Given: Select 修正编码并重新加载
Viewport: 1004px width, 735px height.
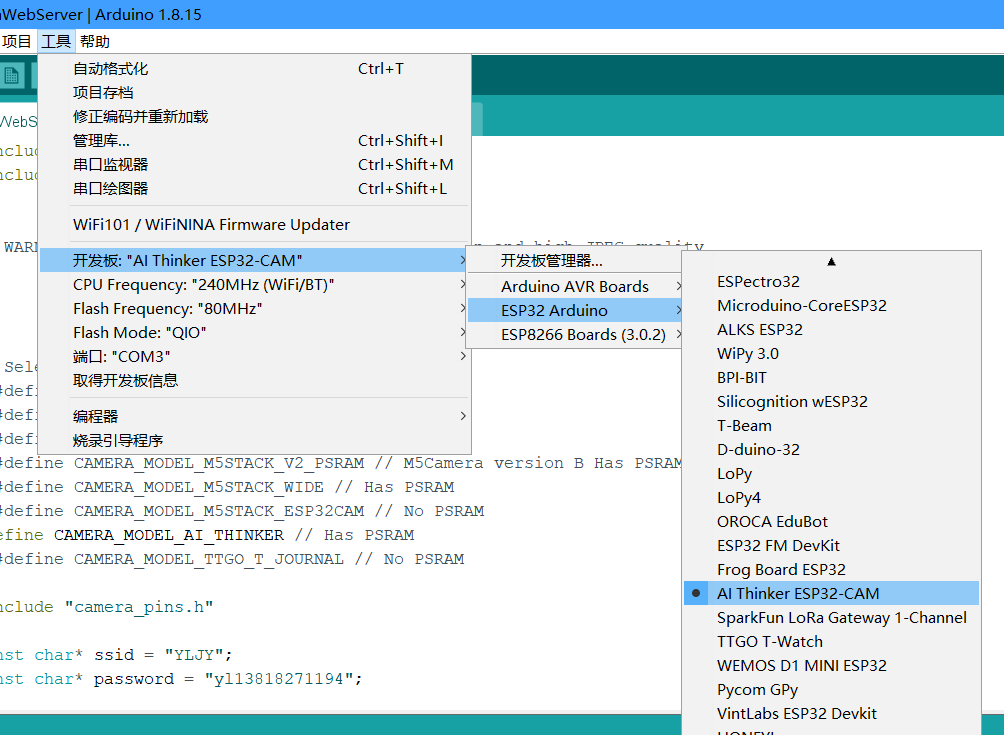Looking at the screenshot, I should pyautogui.click(x=255, y=117).
